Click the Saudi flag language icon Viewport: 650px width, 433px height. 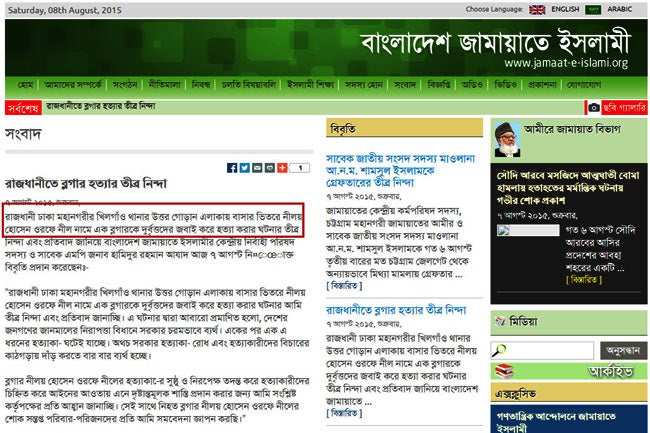tap(593, 10)
